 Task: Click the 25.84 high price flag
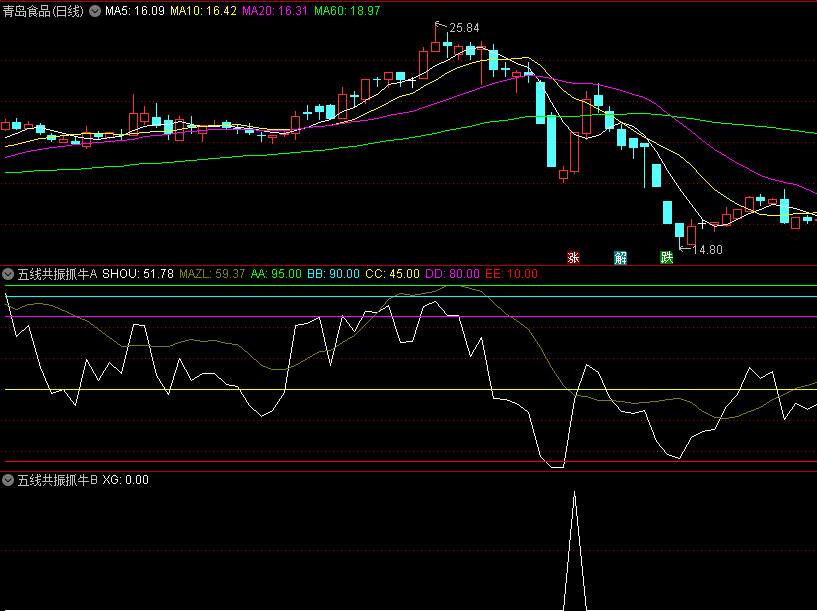click(x=464, y=27)
